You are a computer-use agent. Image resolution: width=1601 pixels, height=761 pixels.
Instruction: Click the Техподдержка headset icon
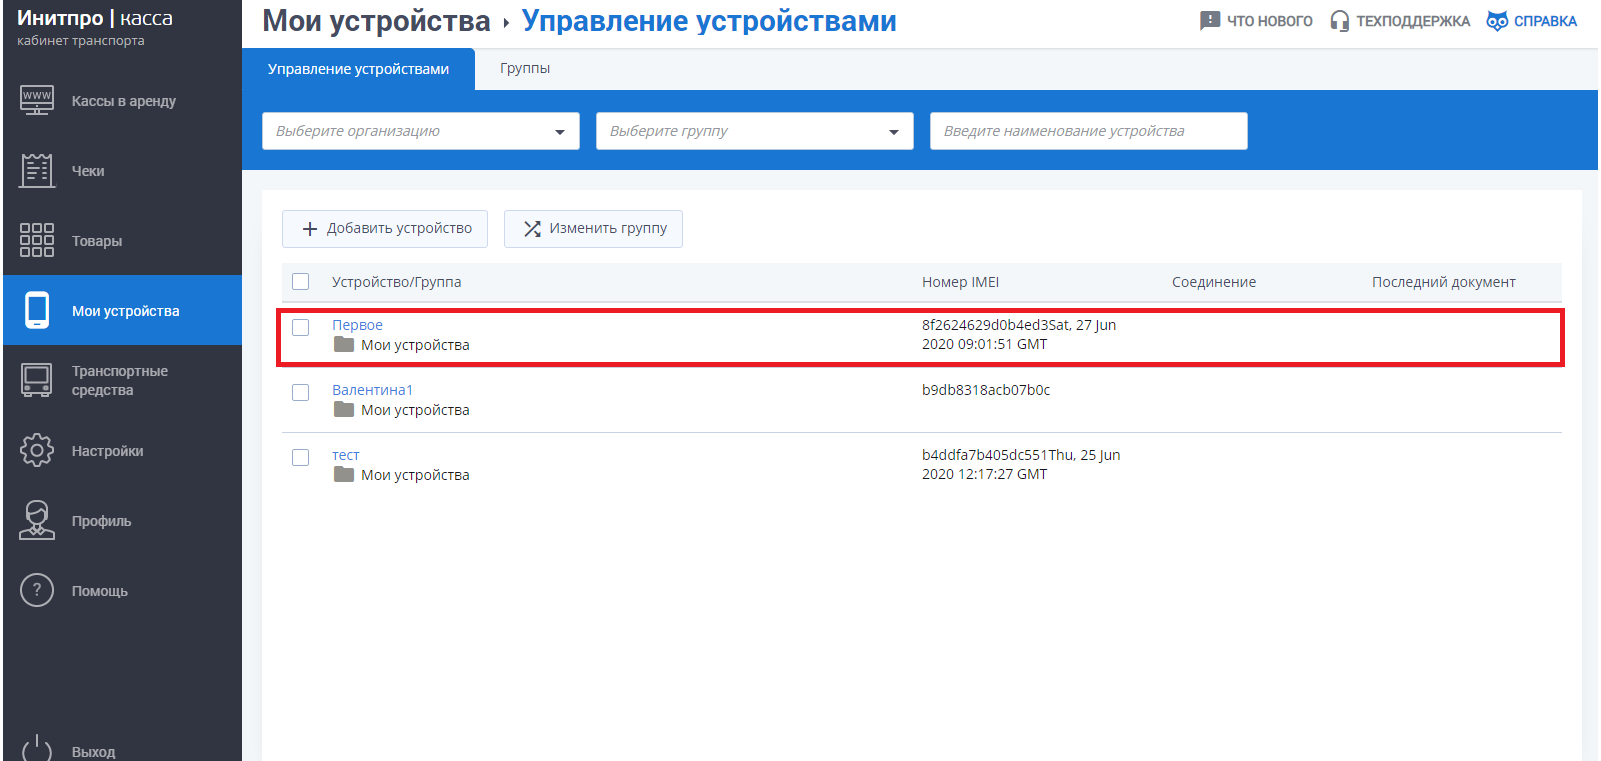click(1339, 21)
